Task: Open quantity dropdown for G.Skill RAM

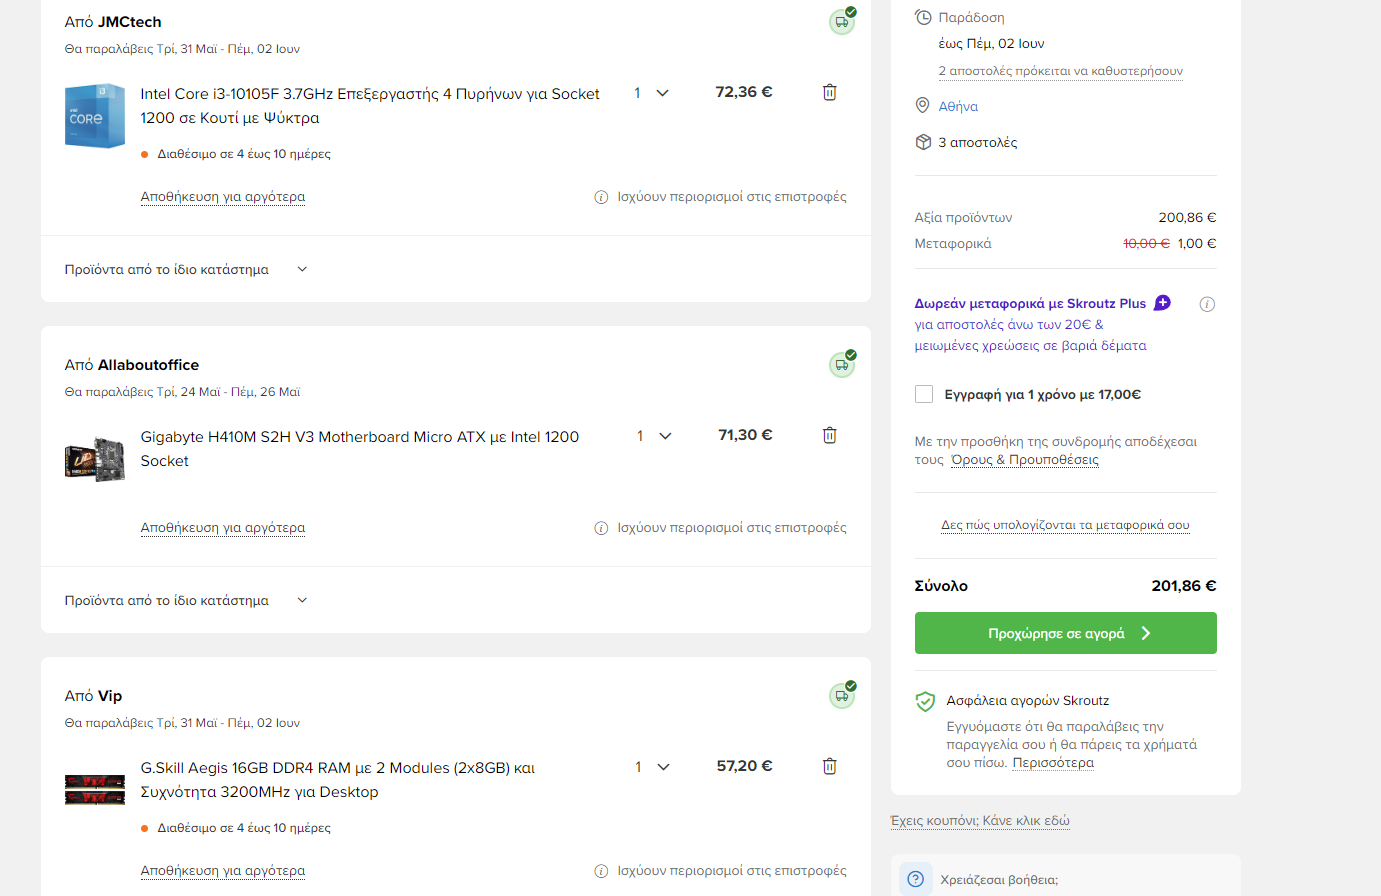Action: [x=653, y=767]
